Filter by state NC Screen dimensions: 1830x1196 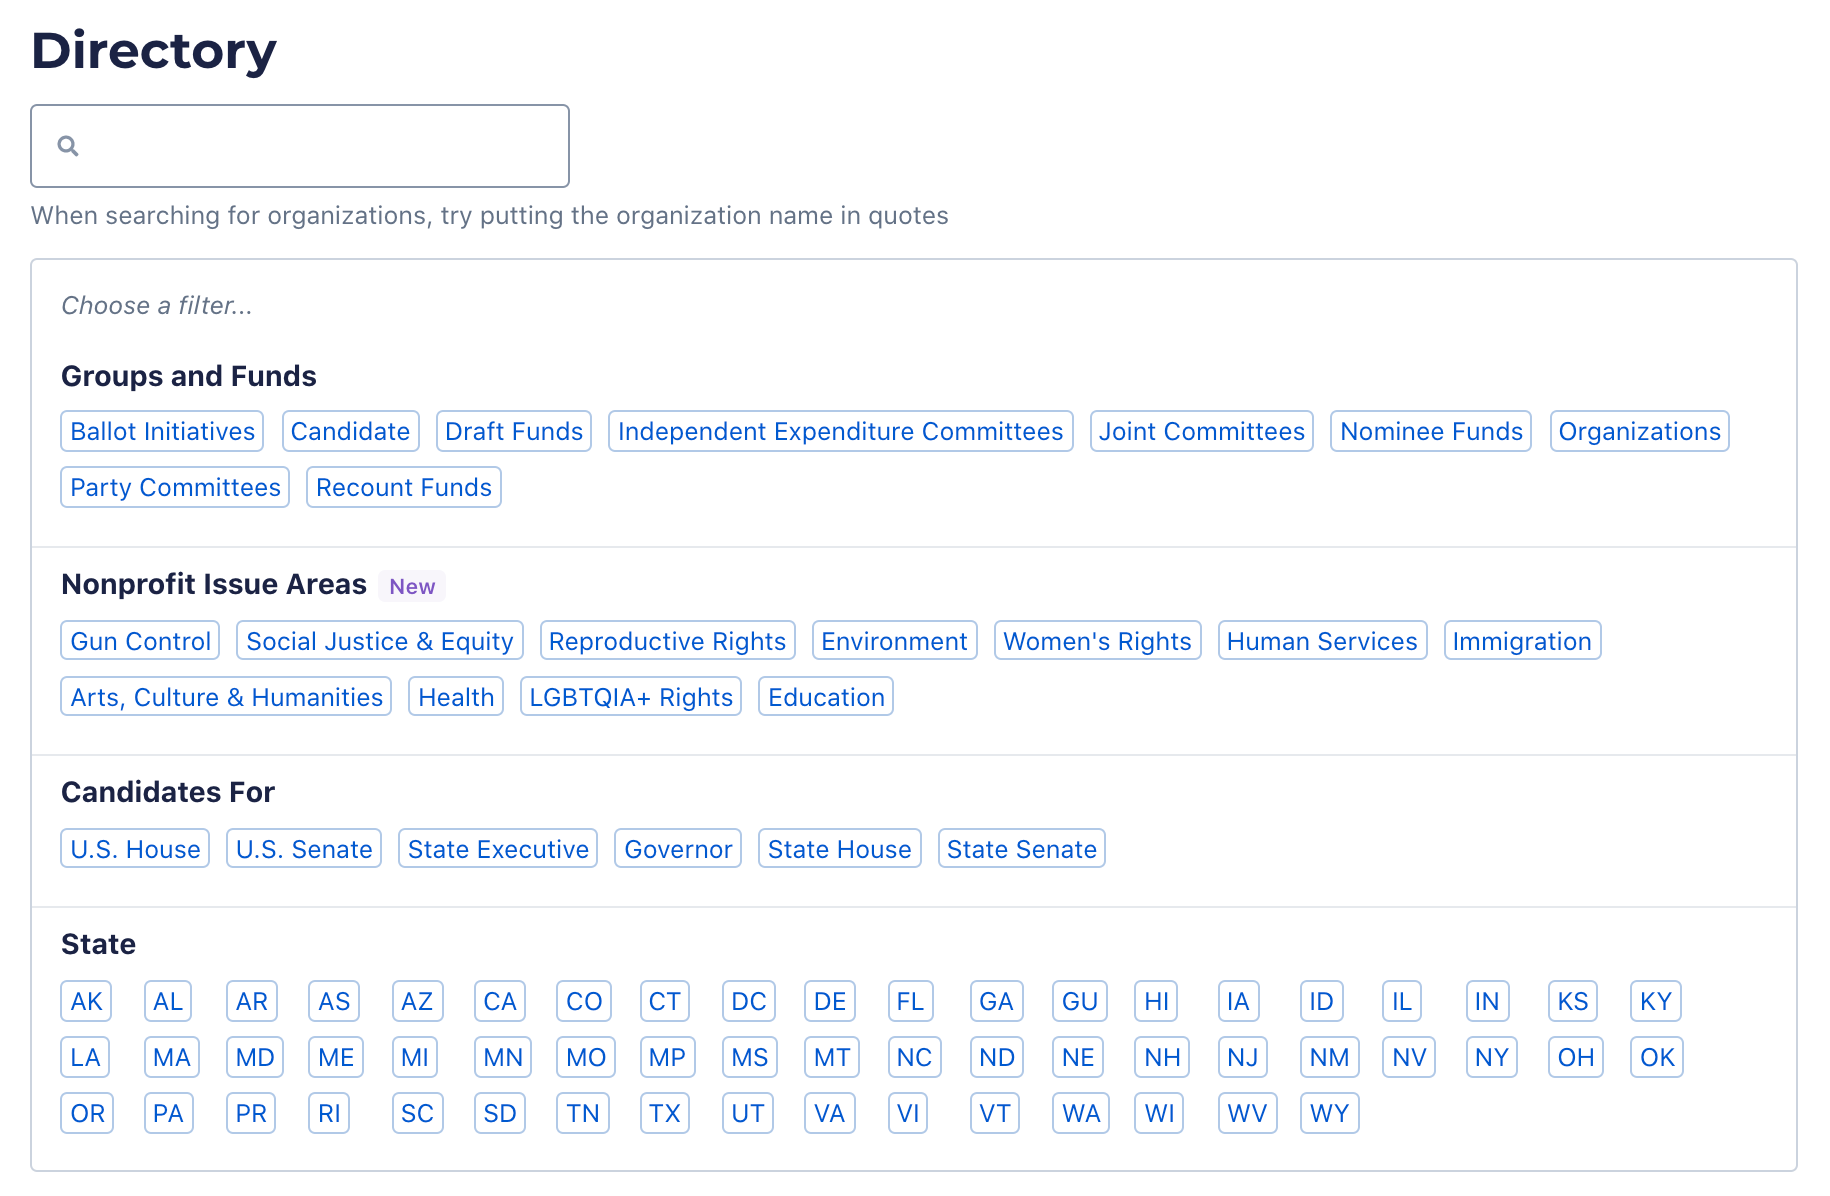click(914, 1057)
